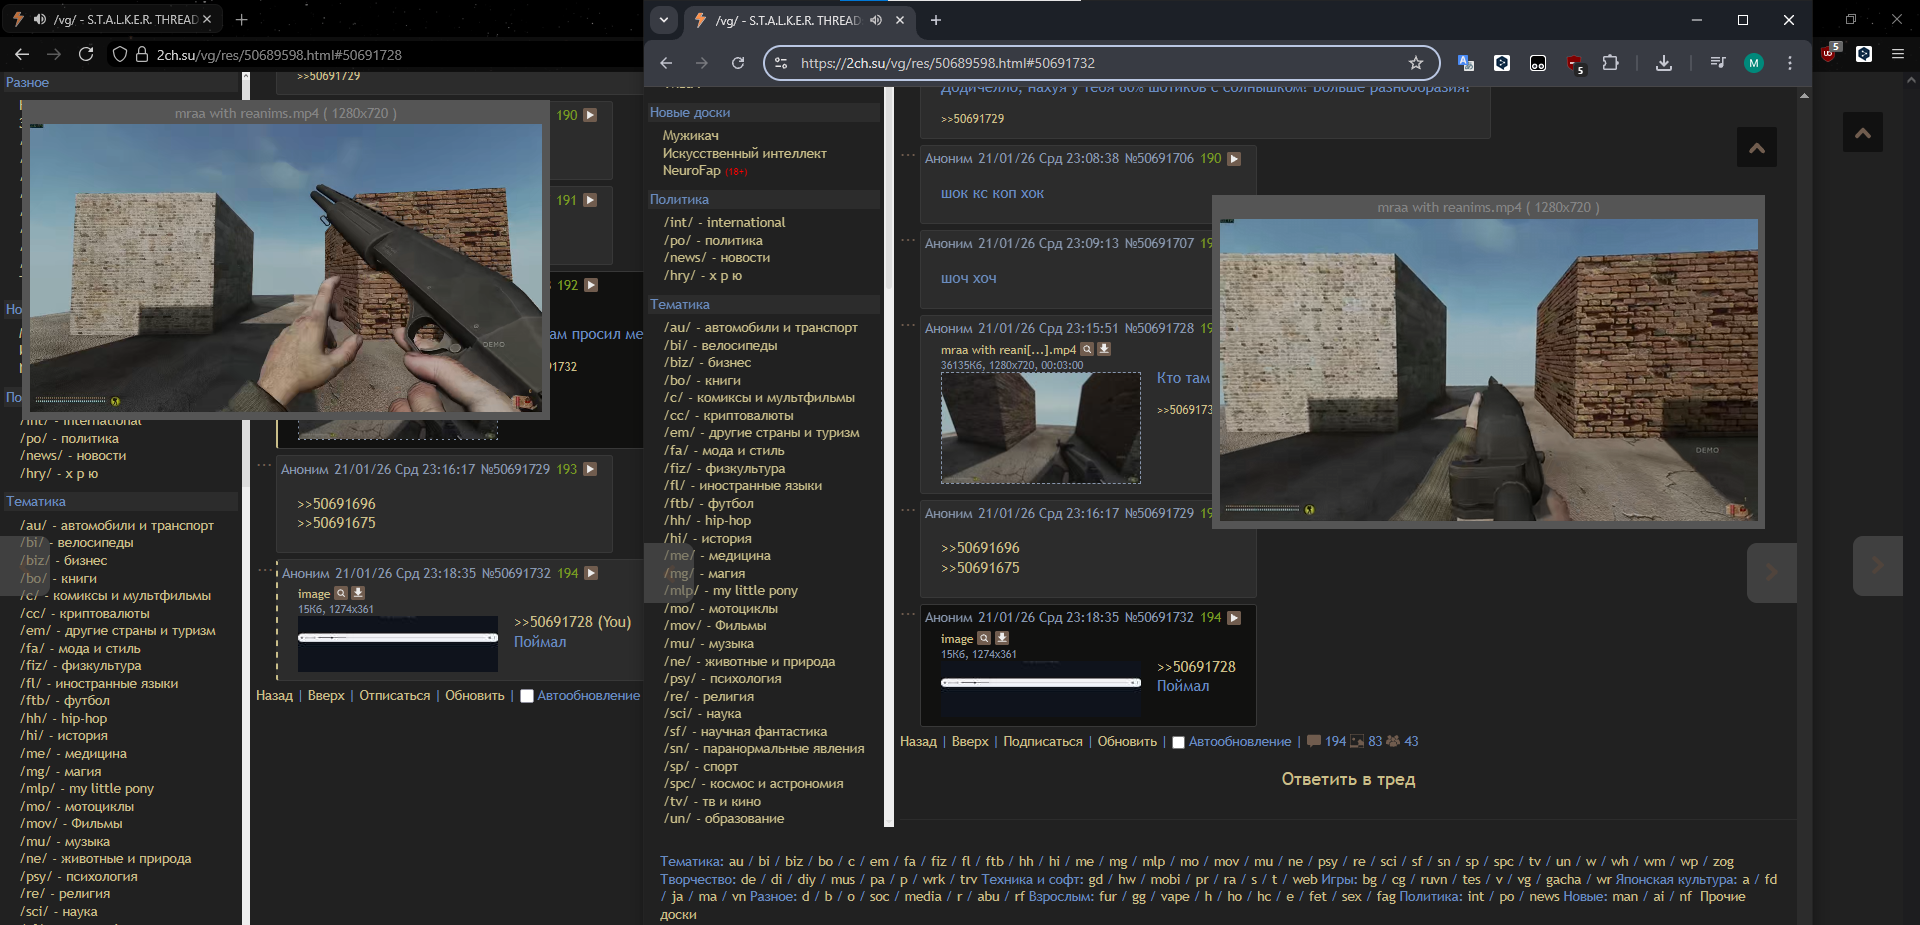The width and height of the screenshot is (1920, 925).
Task: Click the Firefox address bar URL
Action: (x=279, y=55)
